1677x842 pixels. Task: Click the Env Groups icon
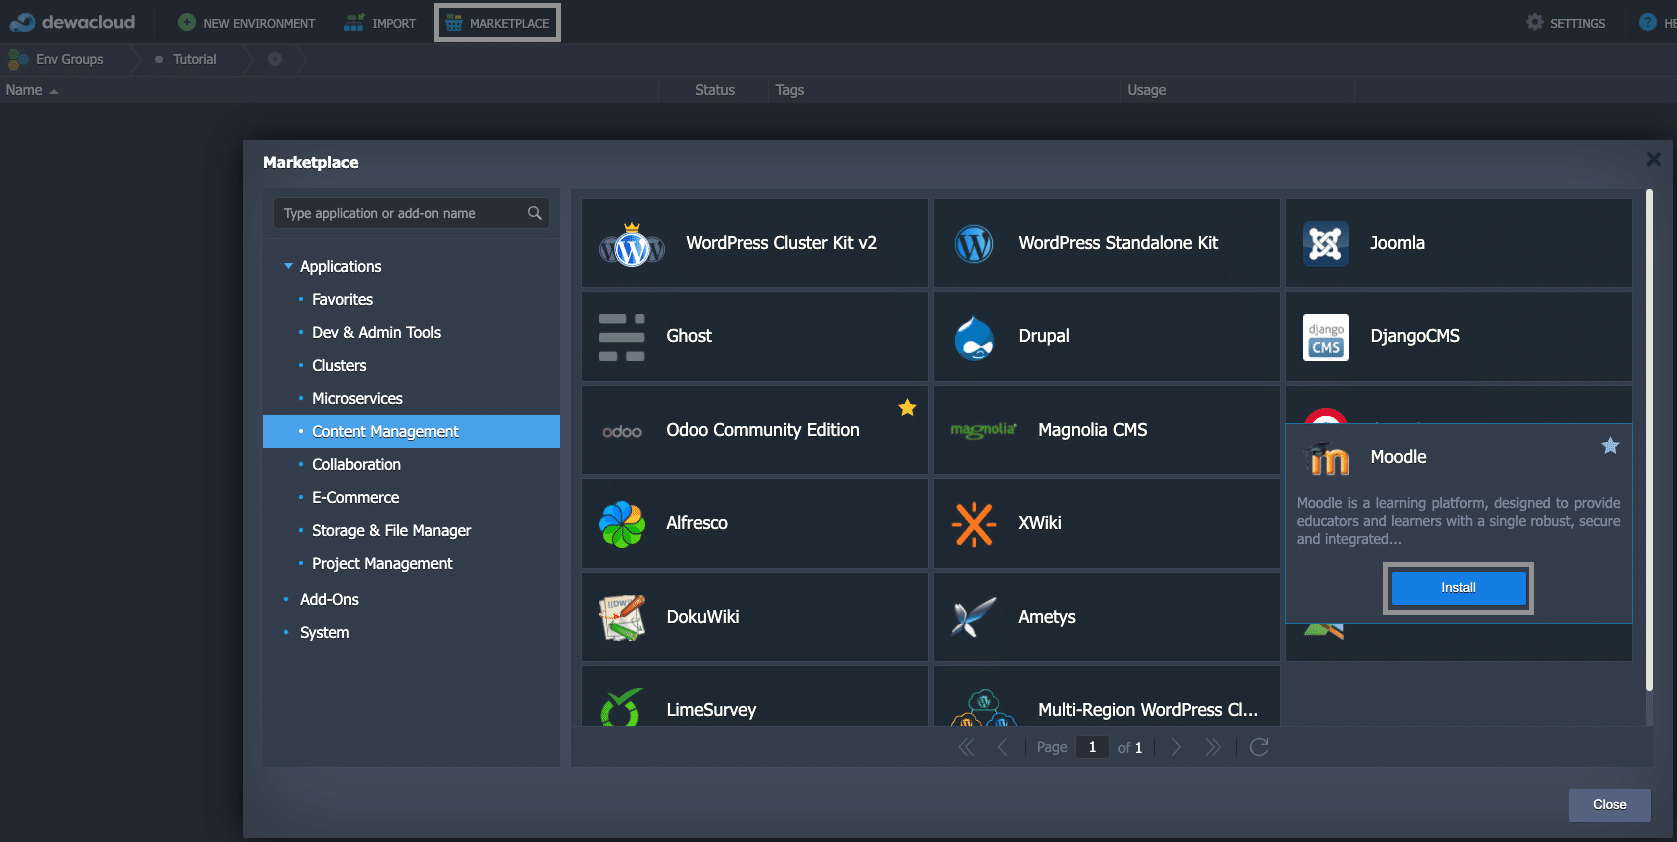(x=18, y=59)
